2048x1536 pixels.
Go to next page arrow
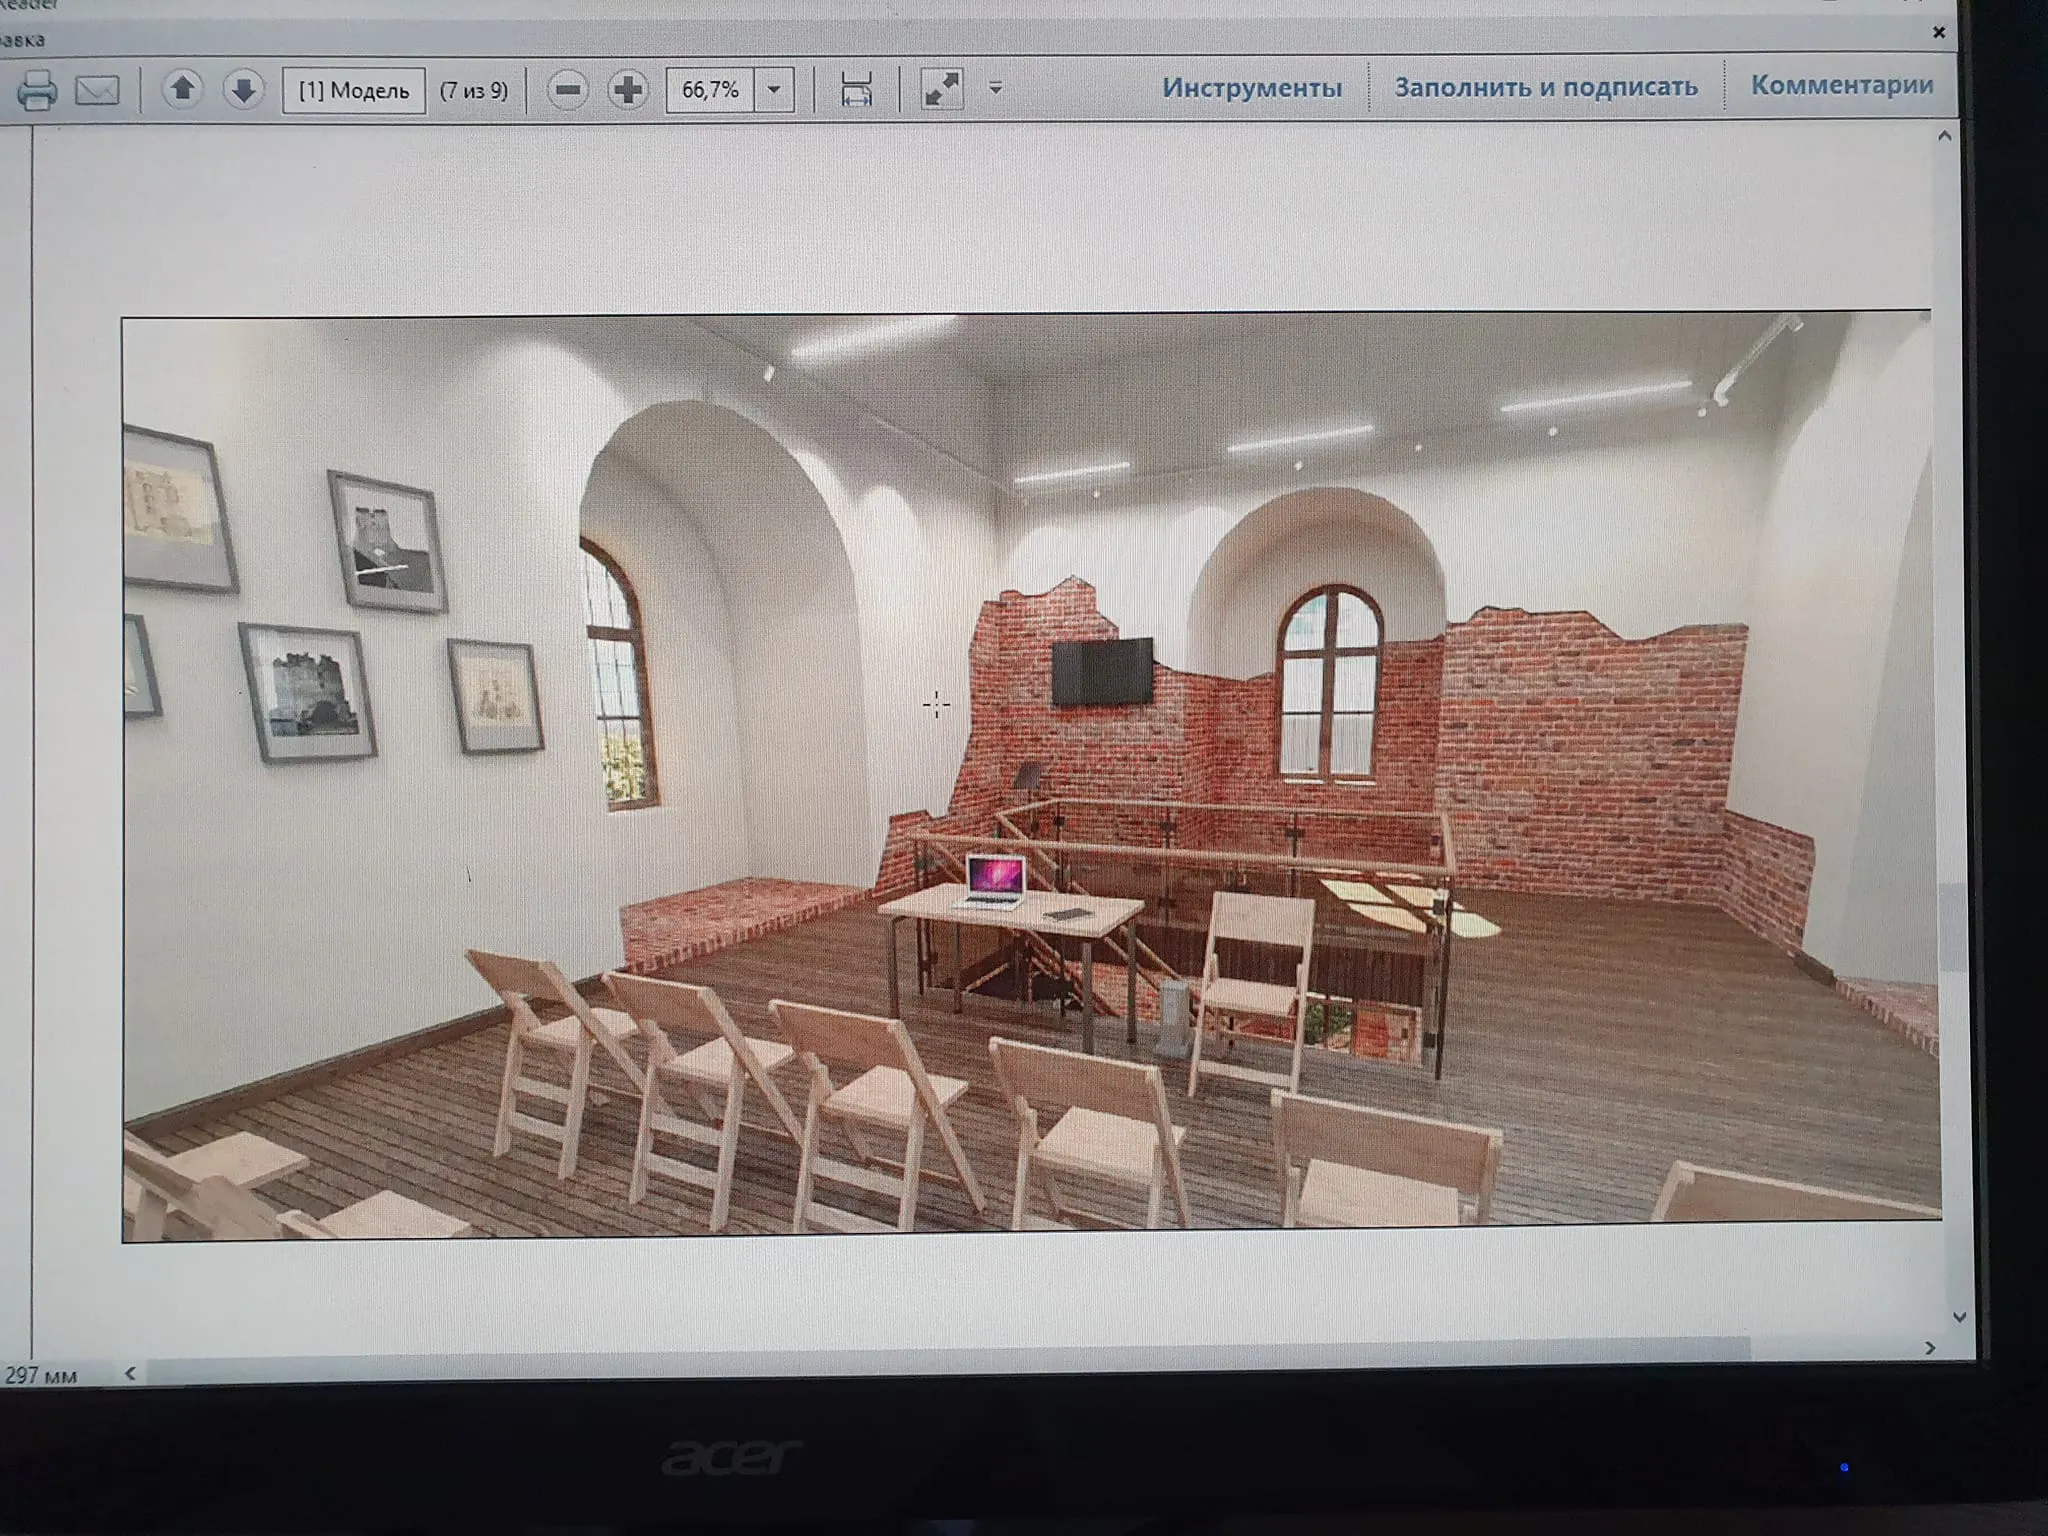[243, 90]
